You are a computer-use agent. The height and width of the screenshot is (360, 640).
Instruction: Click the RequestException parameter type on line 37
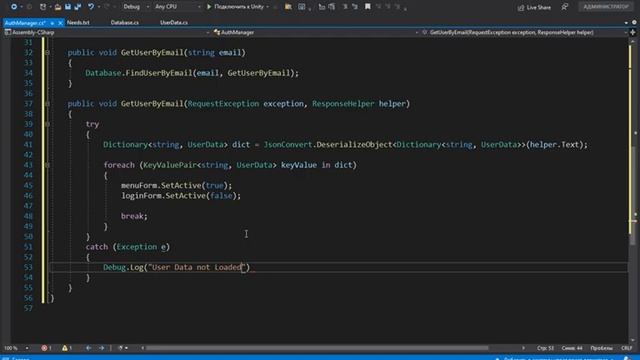[223, 104]
